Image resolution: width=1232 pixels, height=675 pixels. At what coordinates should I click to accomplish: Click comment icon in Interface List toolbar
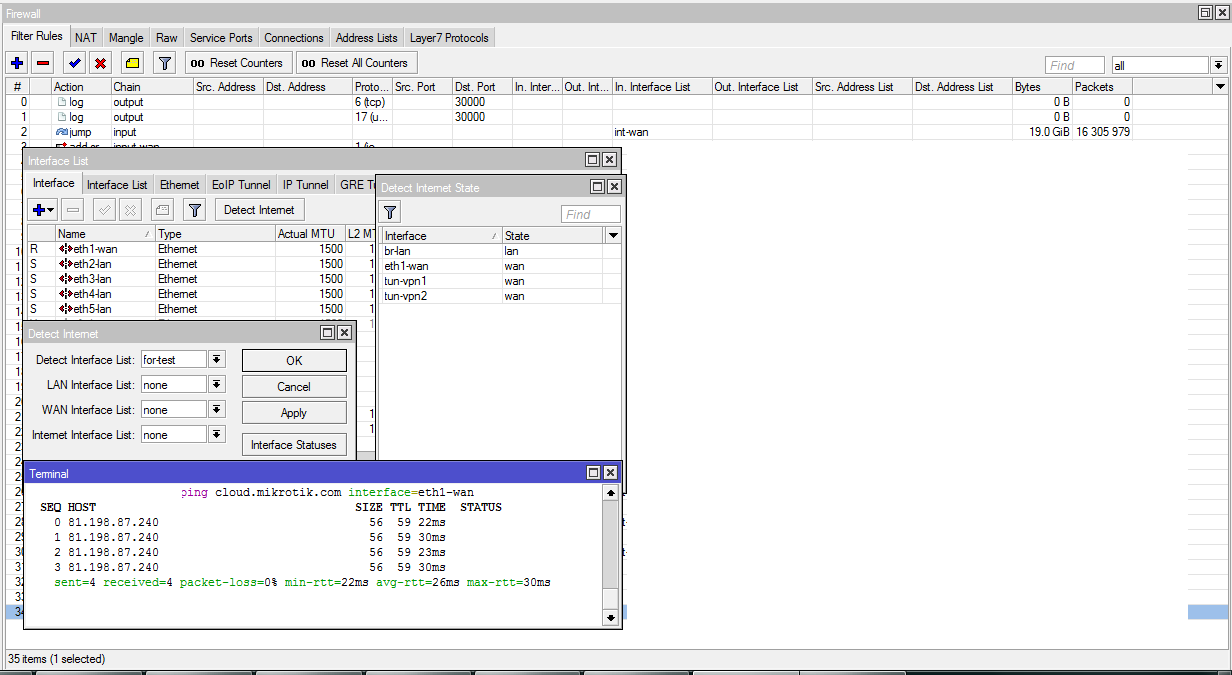click(x=162, y=210)
